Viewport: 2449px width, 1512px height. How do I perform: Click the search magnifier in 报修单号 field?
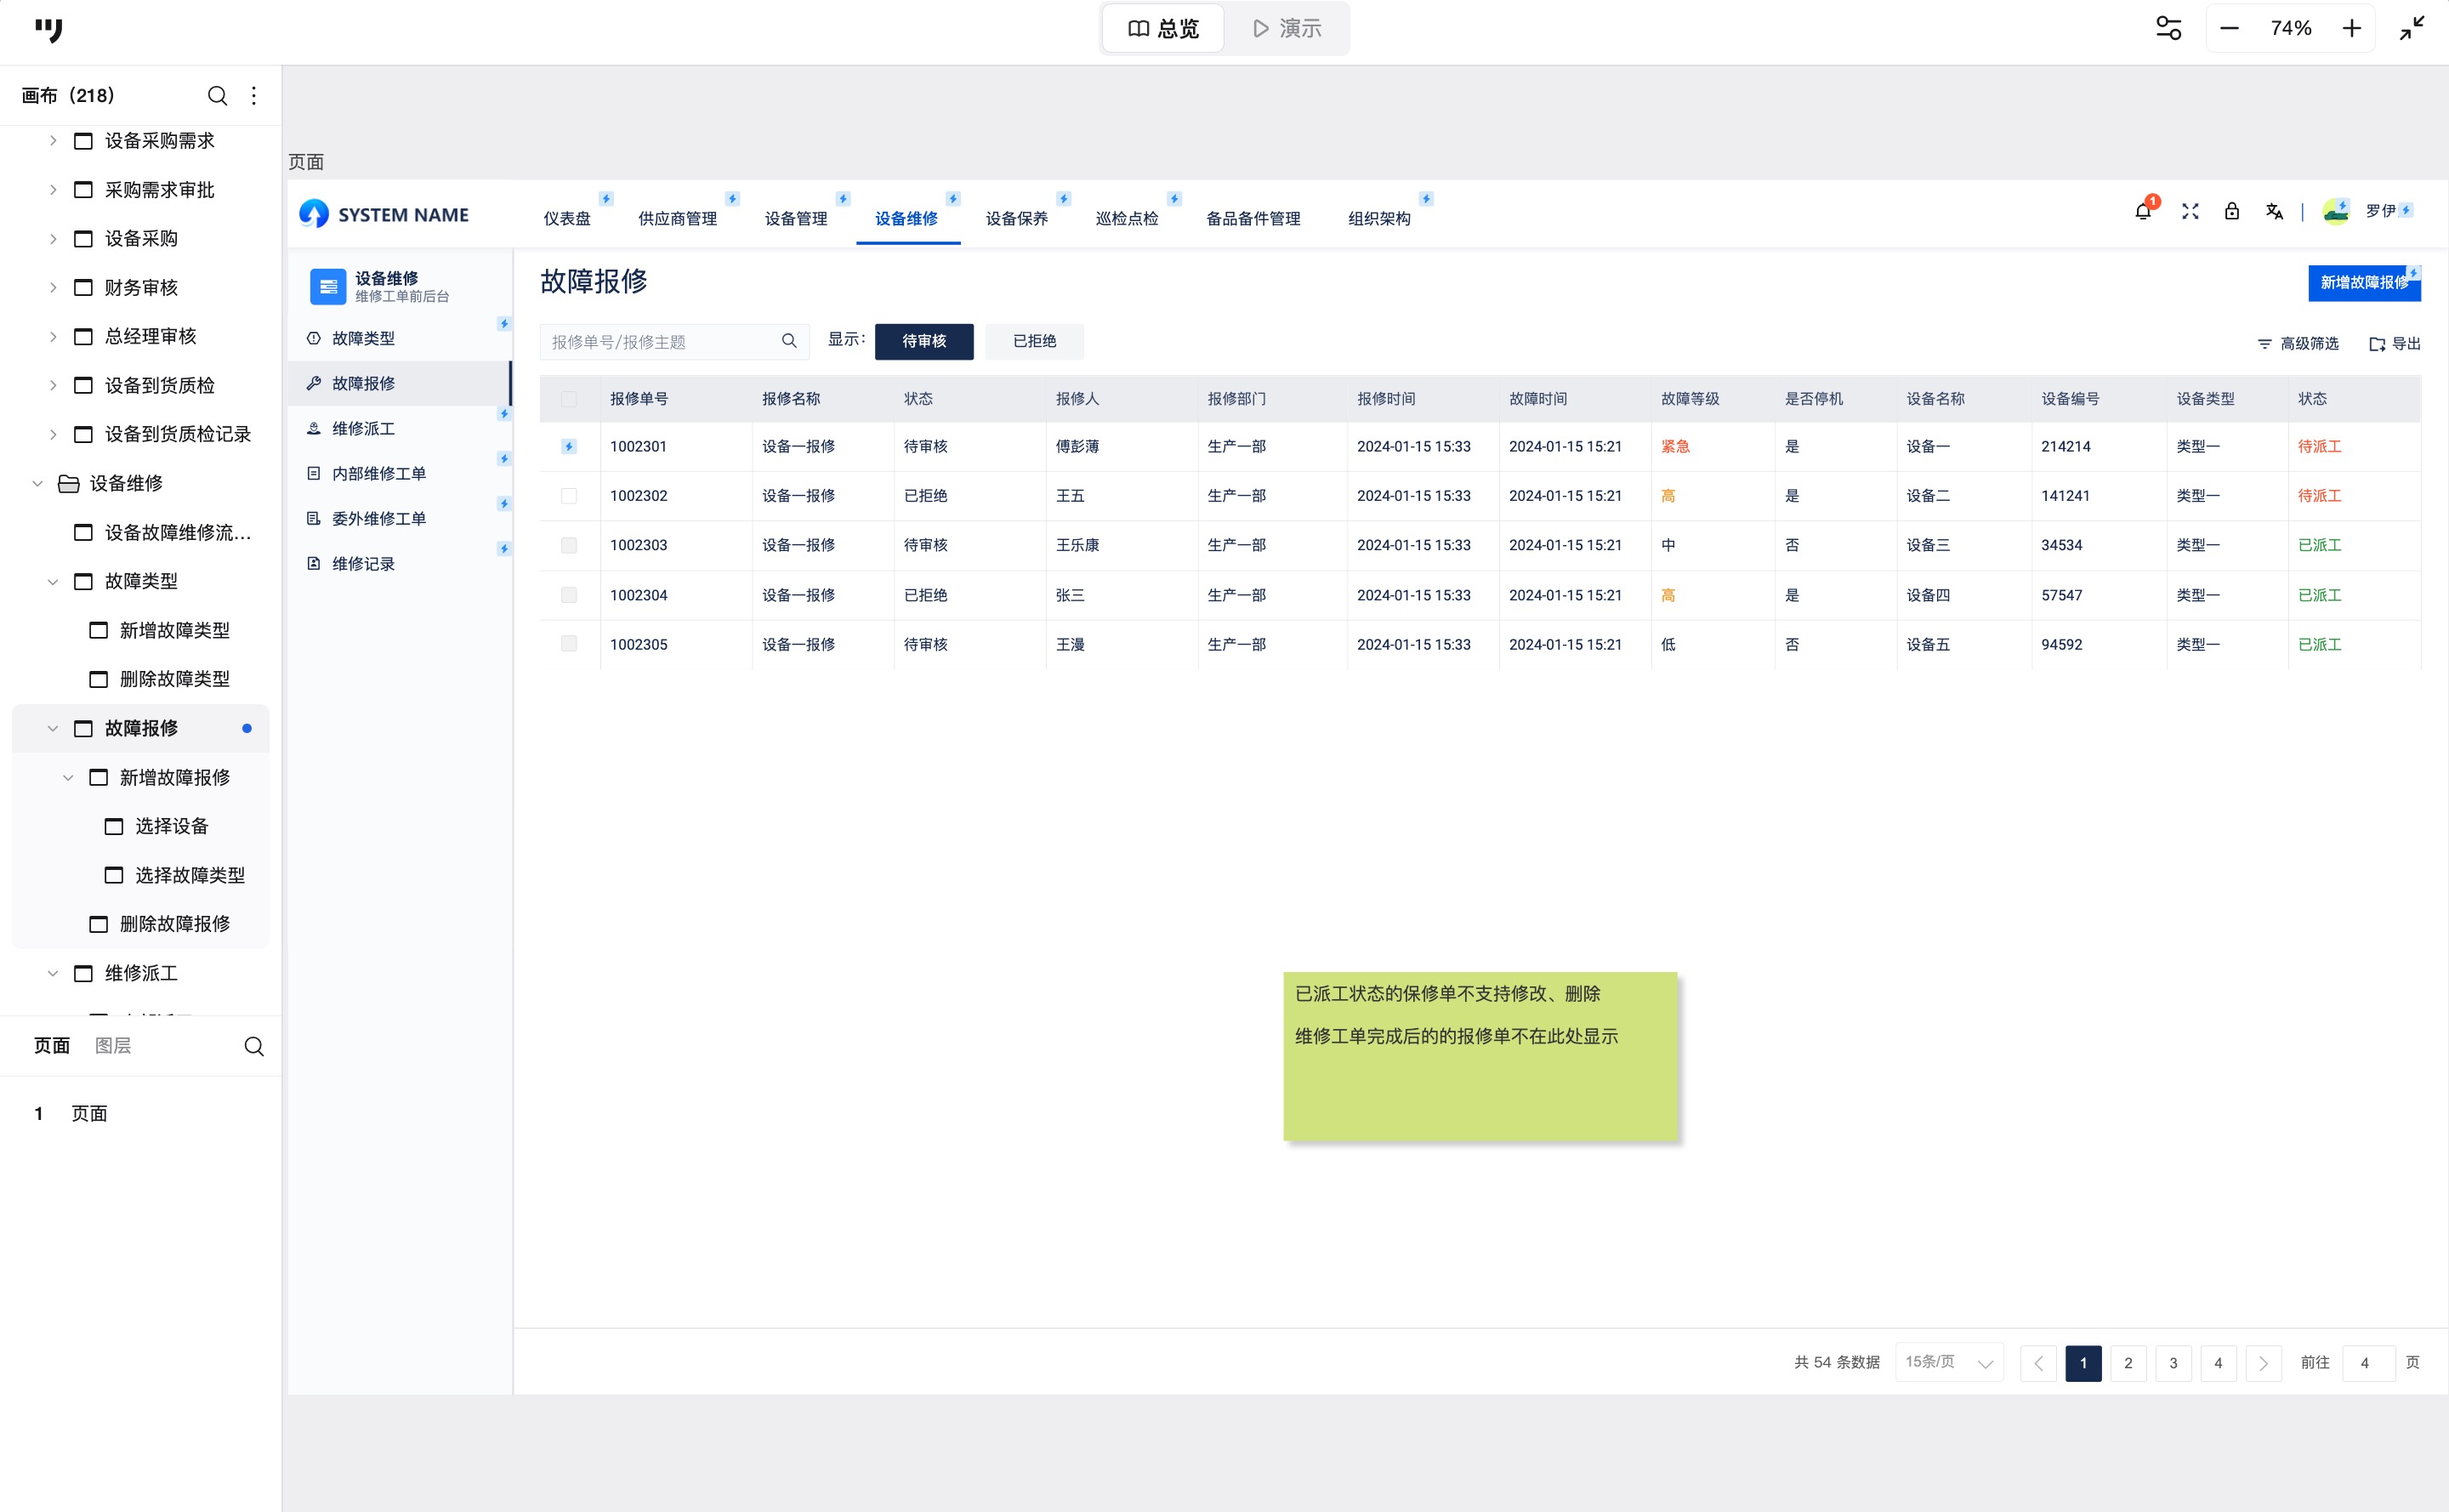(x=789, y=341)
